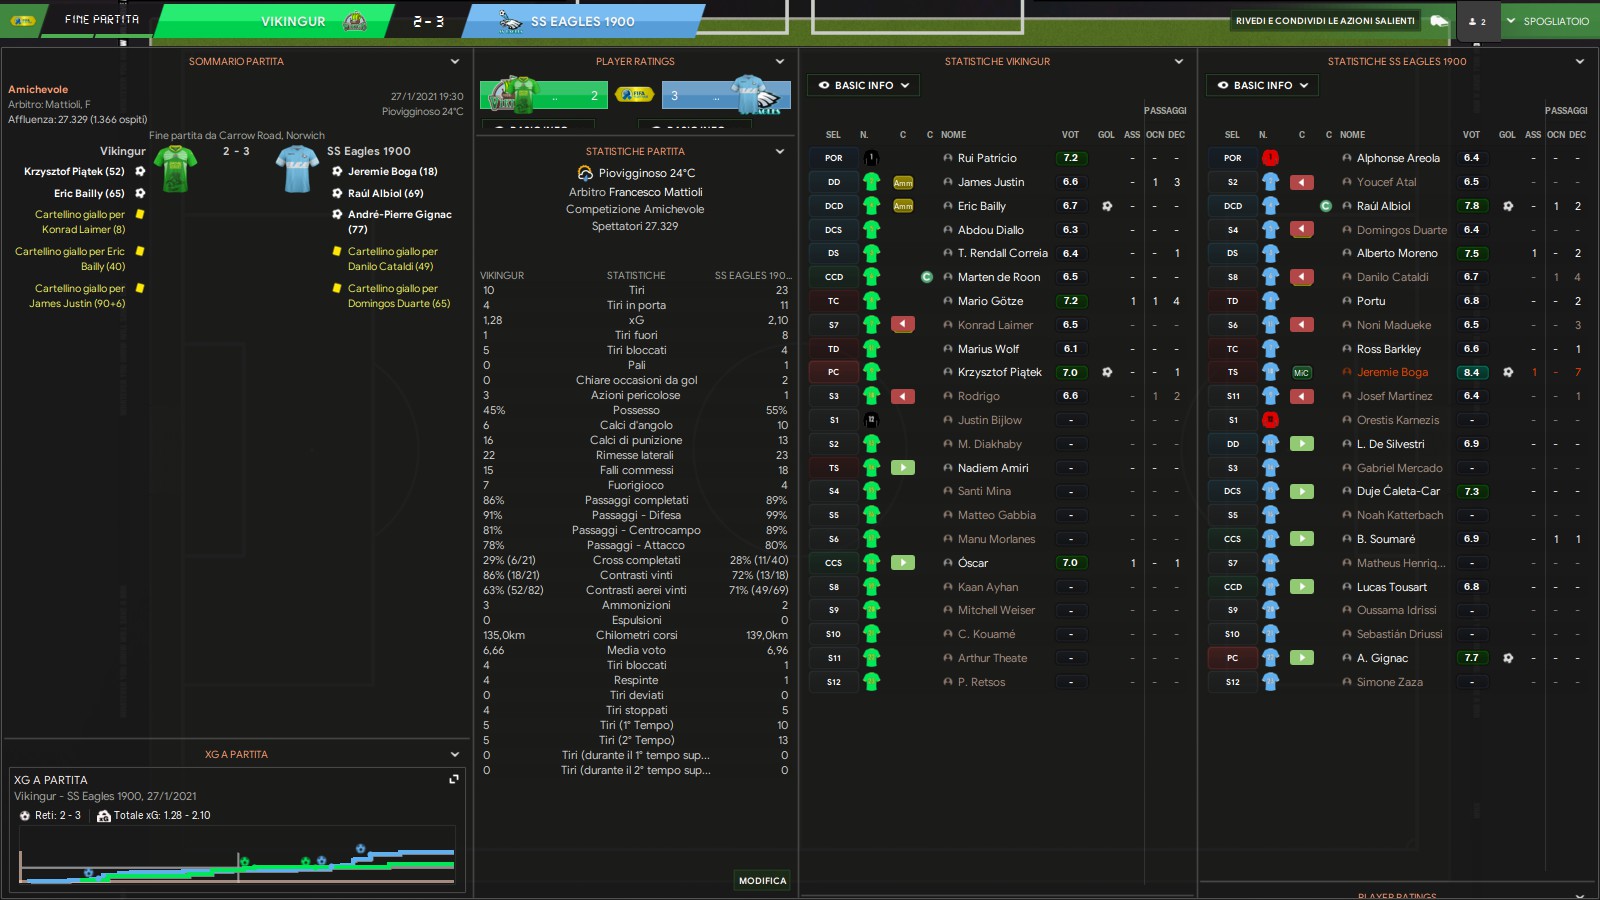
Task: Expand the Sommario Partita panel menu
Action: pyautogui.click(x=455, y=61)
